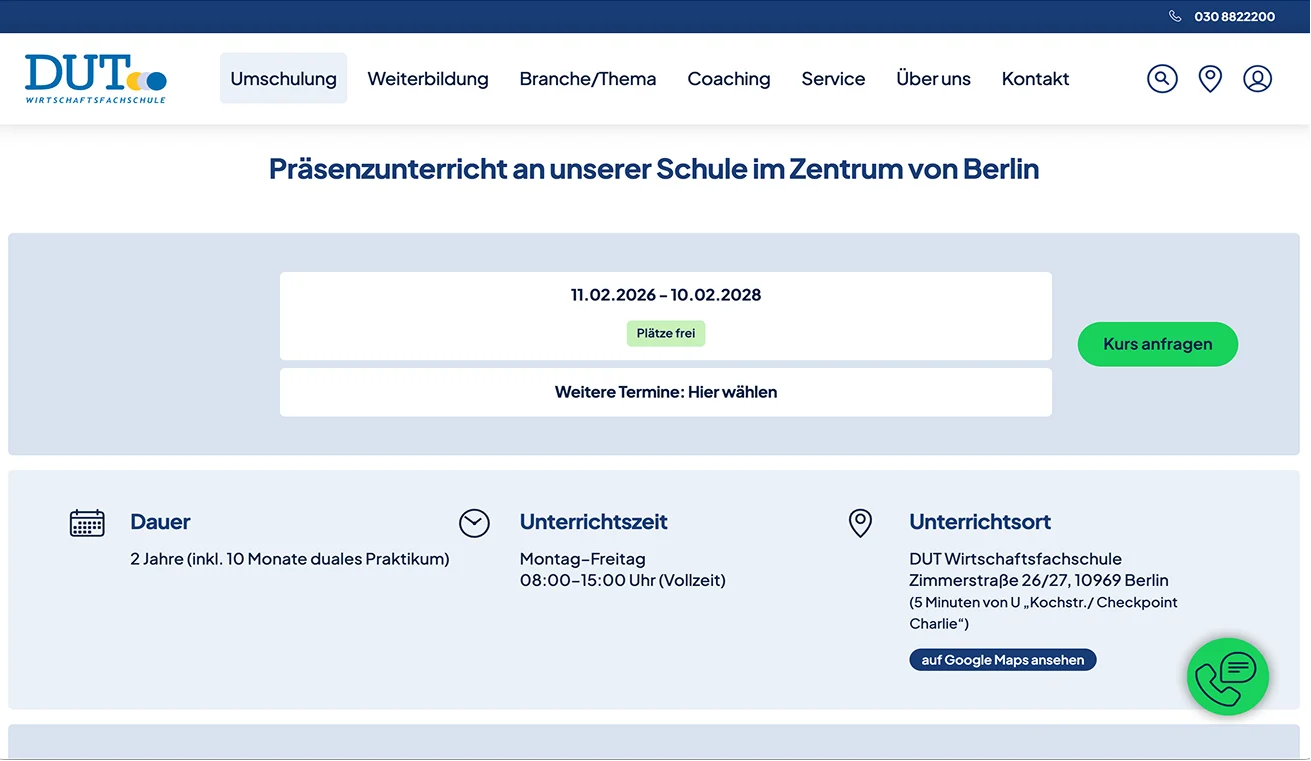The image size is (1311, 761).
Task: Click auf Google Maps ansehen
Action: (1002, 660)
